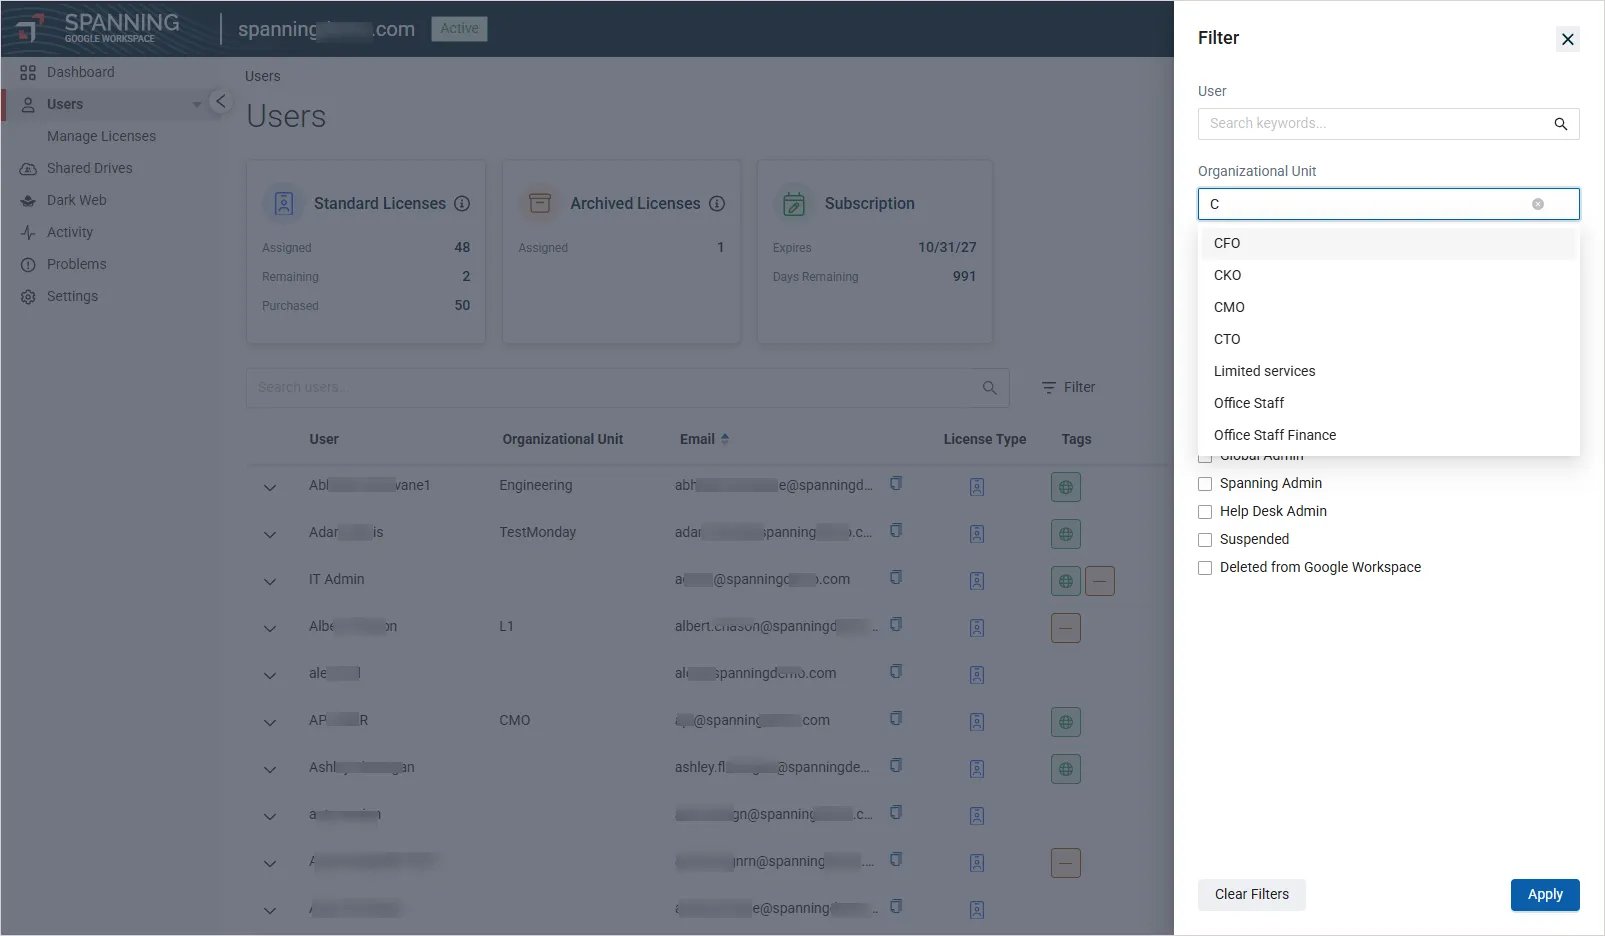The image size is (1605, 936).
Task: Click Clear Filters button
Action: coord(1251,894)
